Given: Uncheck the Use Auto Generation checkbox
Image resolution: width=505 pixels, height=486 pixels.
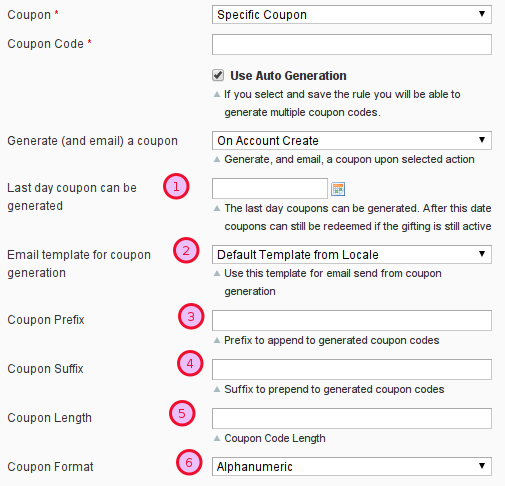Looking at the screenshot, I should click(x=218, y=75).
